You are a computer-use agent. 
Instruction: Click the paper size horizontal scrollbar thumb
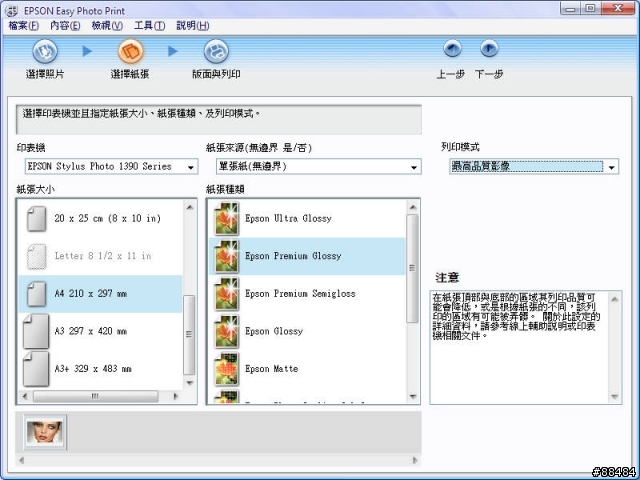tap(95, 396)
